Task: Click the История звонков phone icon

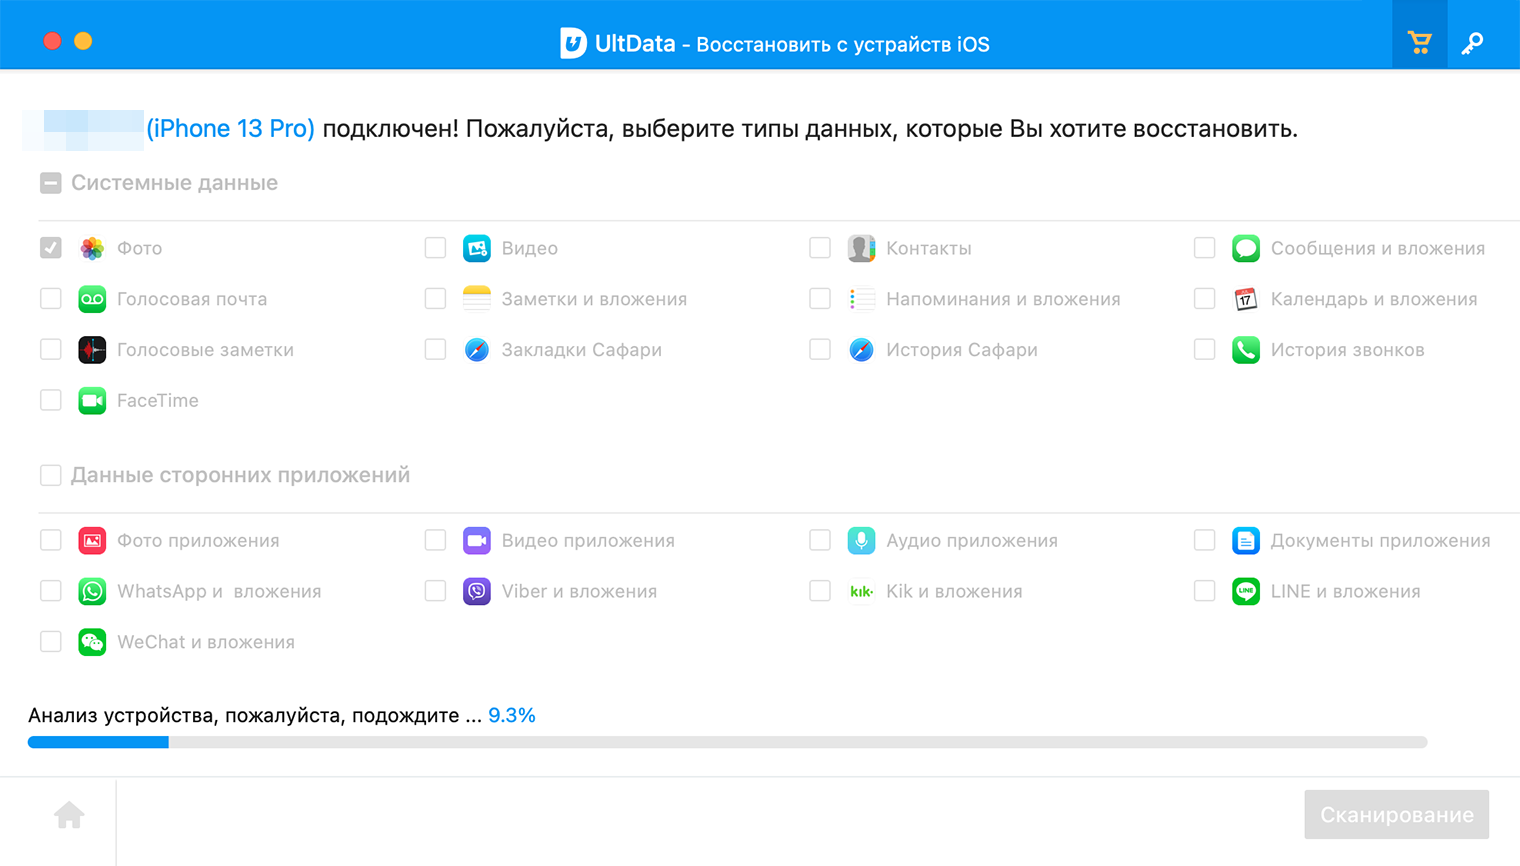Action: pyautogui.click(x=1246, y=350)
